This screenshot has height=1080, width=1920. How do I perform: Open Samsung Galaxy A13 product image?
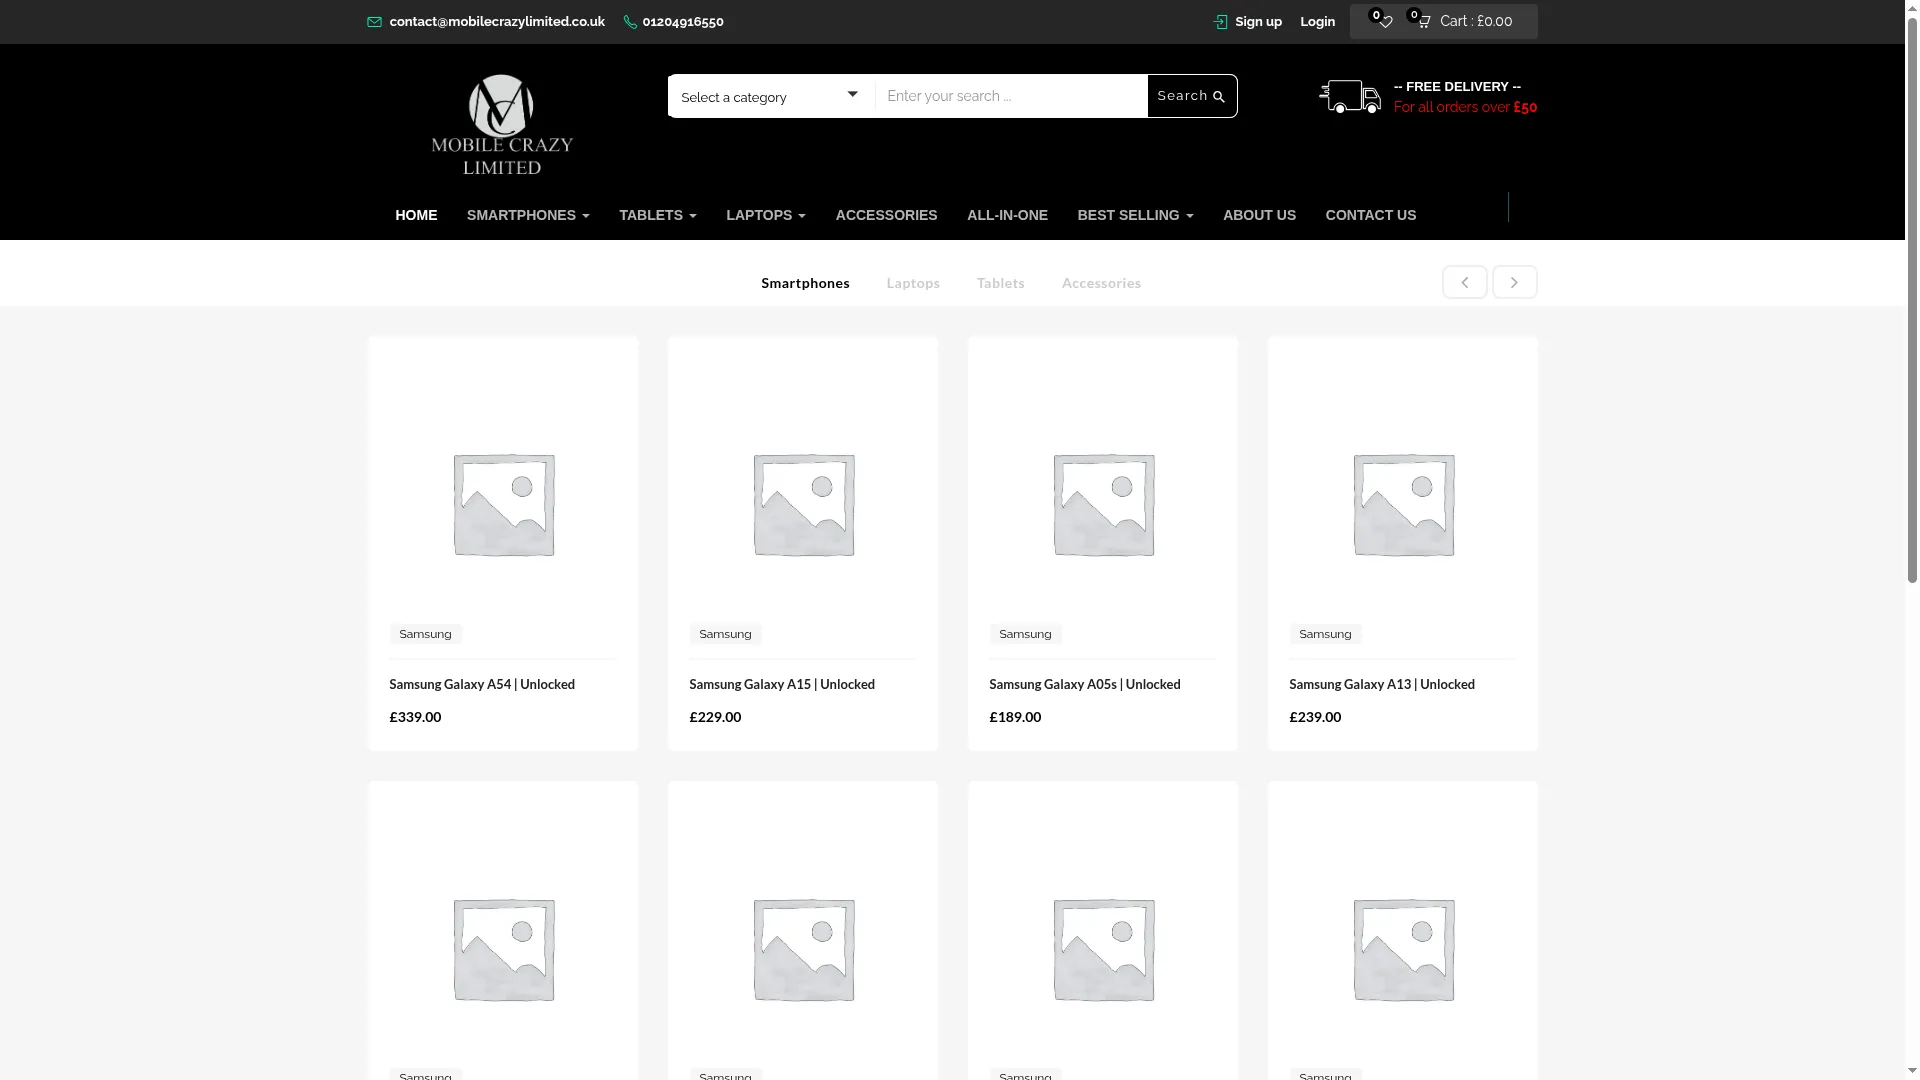tap(1403, 505)
